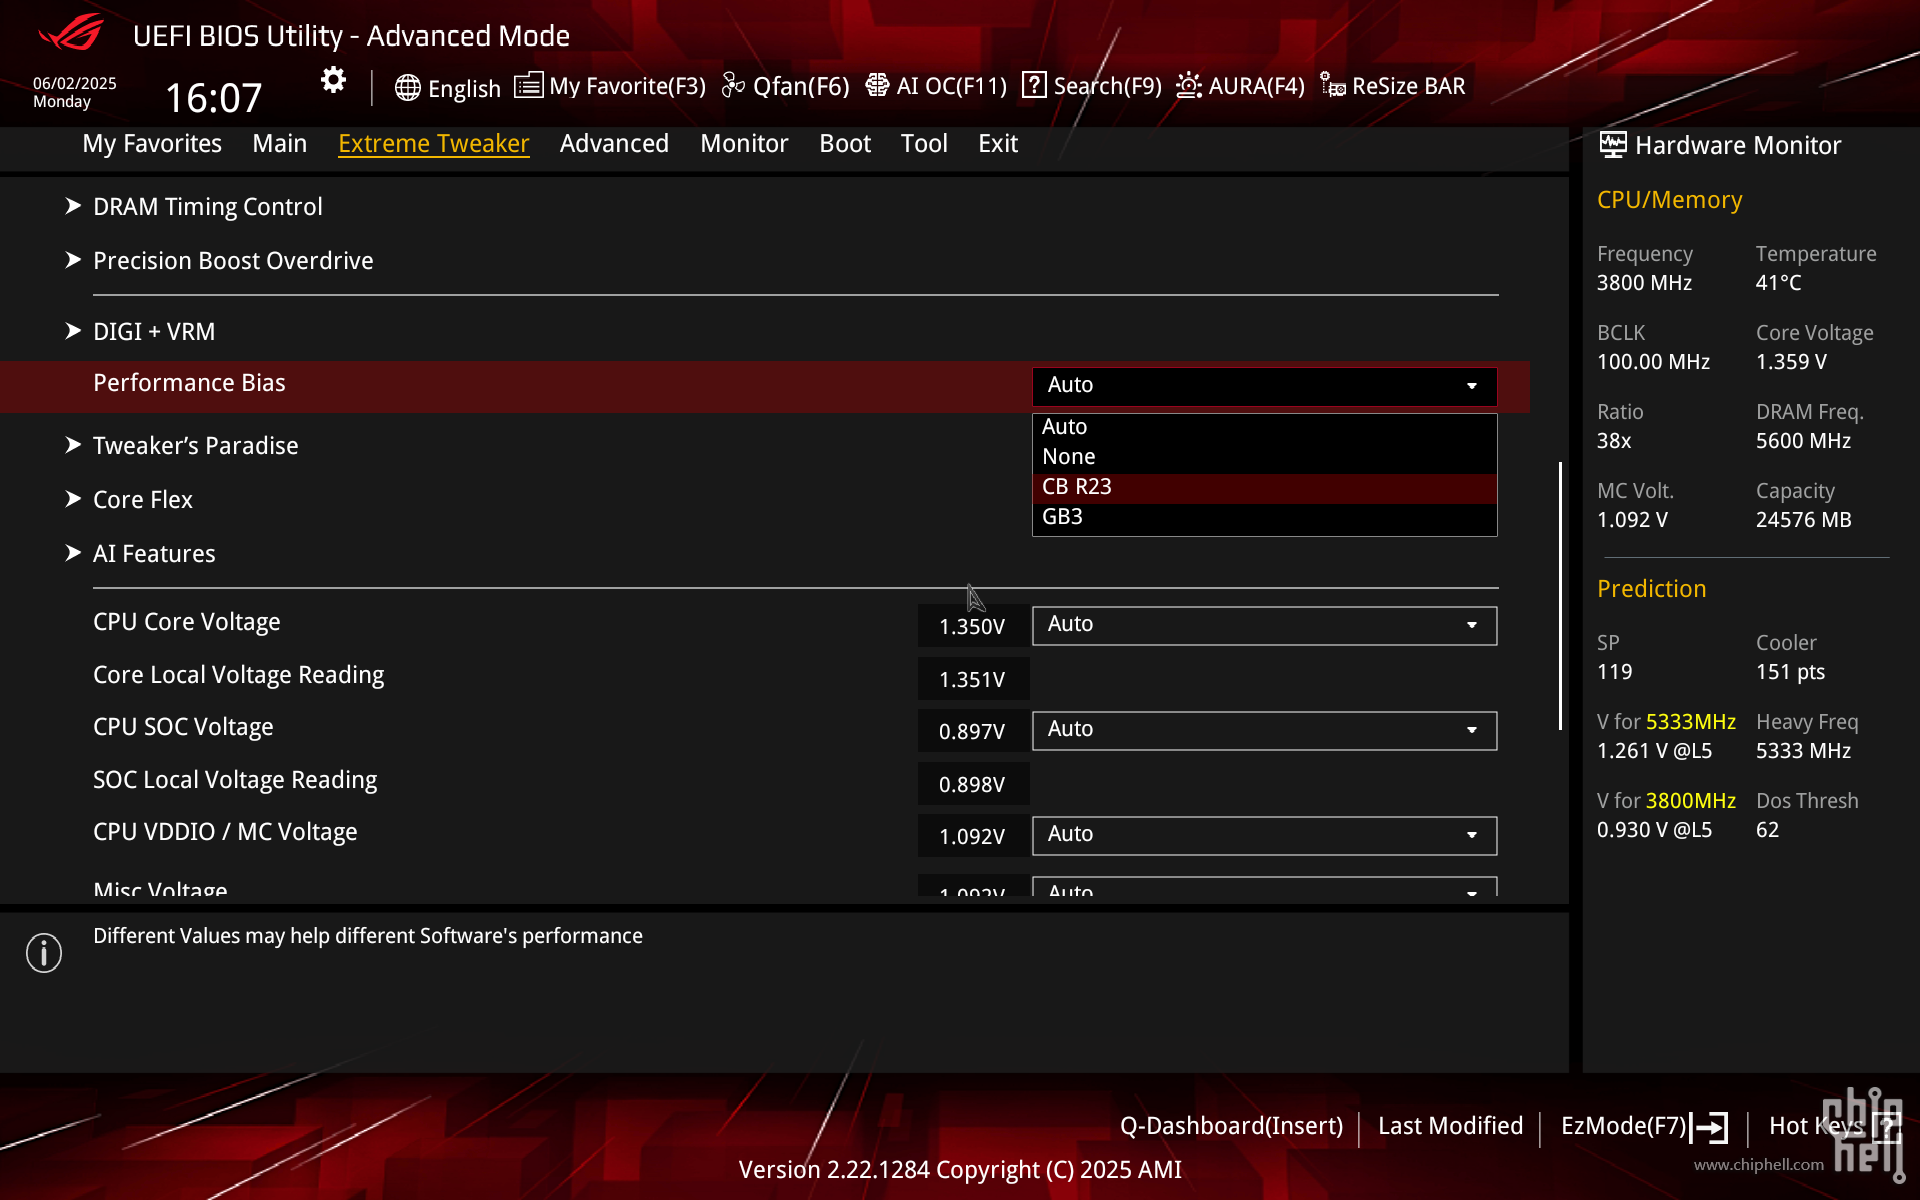
Task: Open Q-Dashboard(Insert)
Action: tap(1231, 1126)
